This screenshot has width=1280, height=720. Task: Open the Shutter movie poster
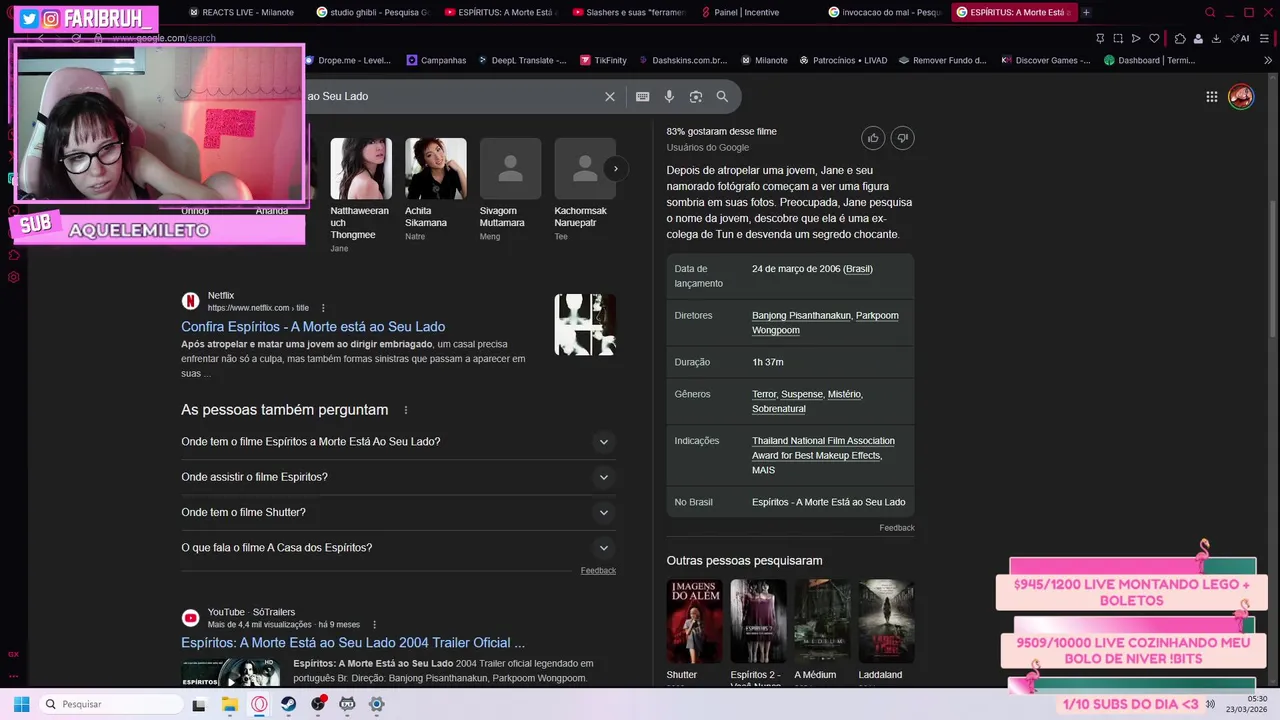[x=695, y=621]
